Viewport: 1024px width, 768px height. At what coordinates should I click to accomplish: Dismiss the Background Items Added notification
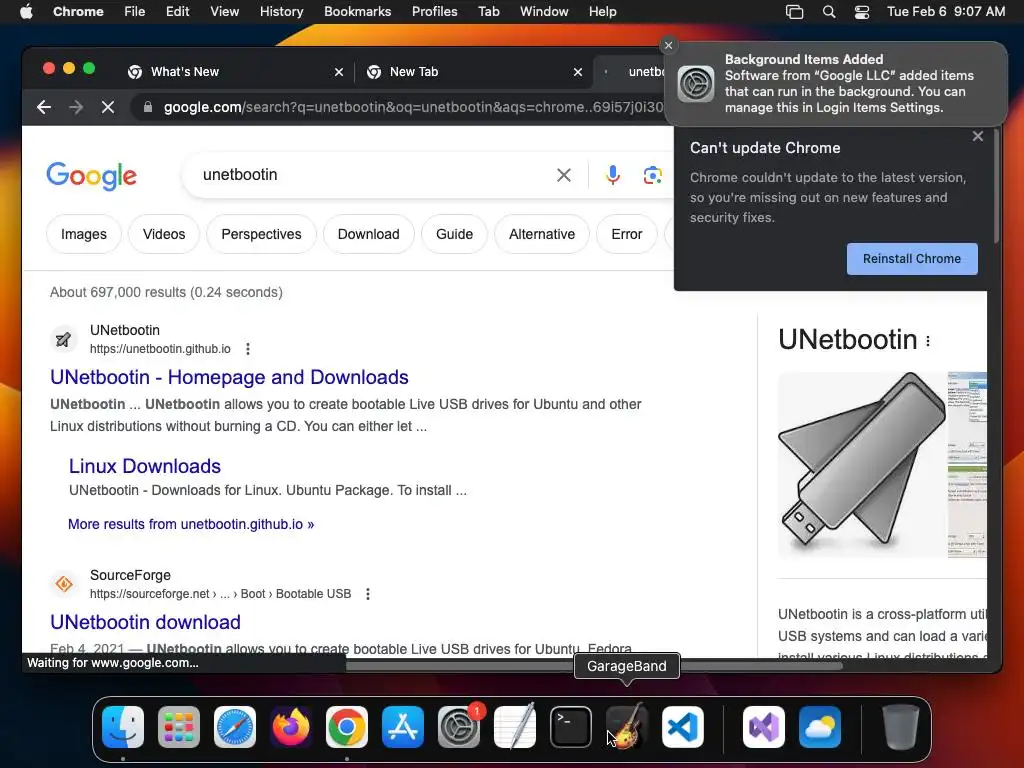[x=668, y=45]
